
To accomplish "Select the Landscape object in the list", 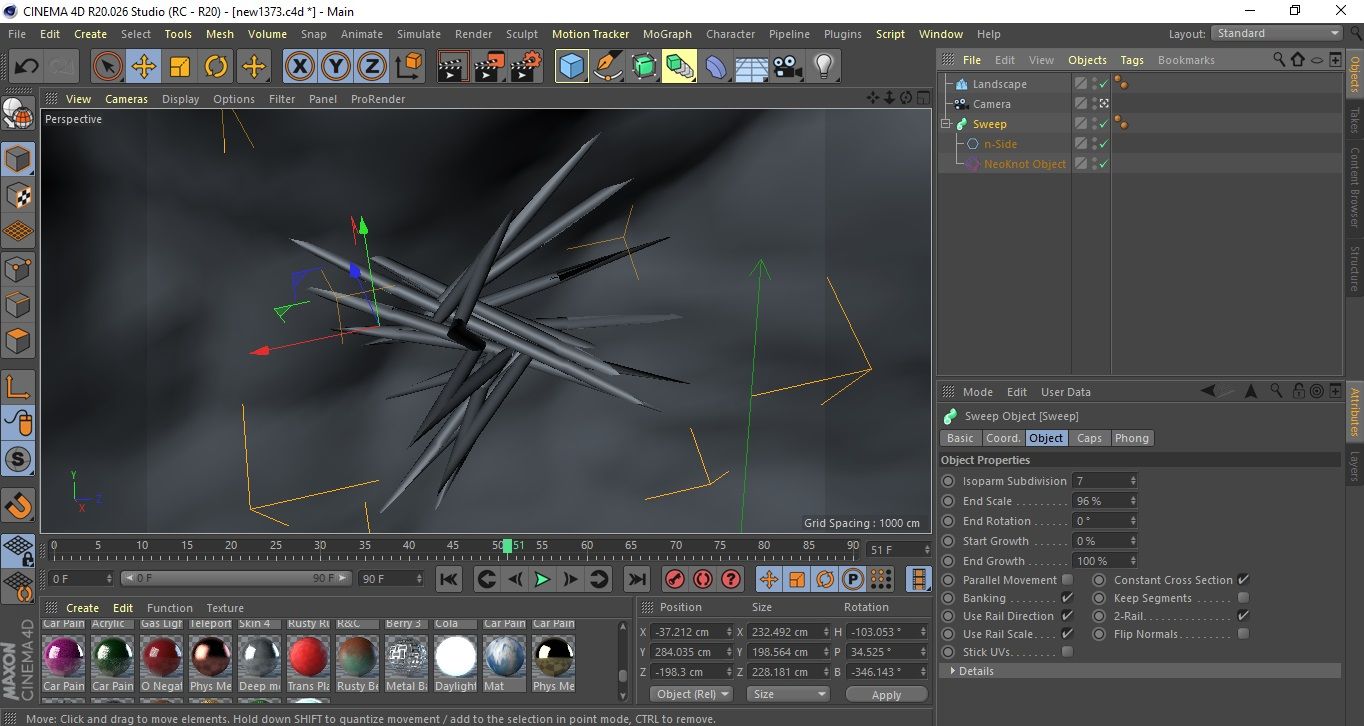I will tap(999, 84).
